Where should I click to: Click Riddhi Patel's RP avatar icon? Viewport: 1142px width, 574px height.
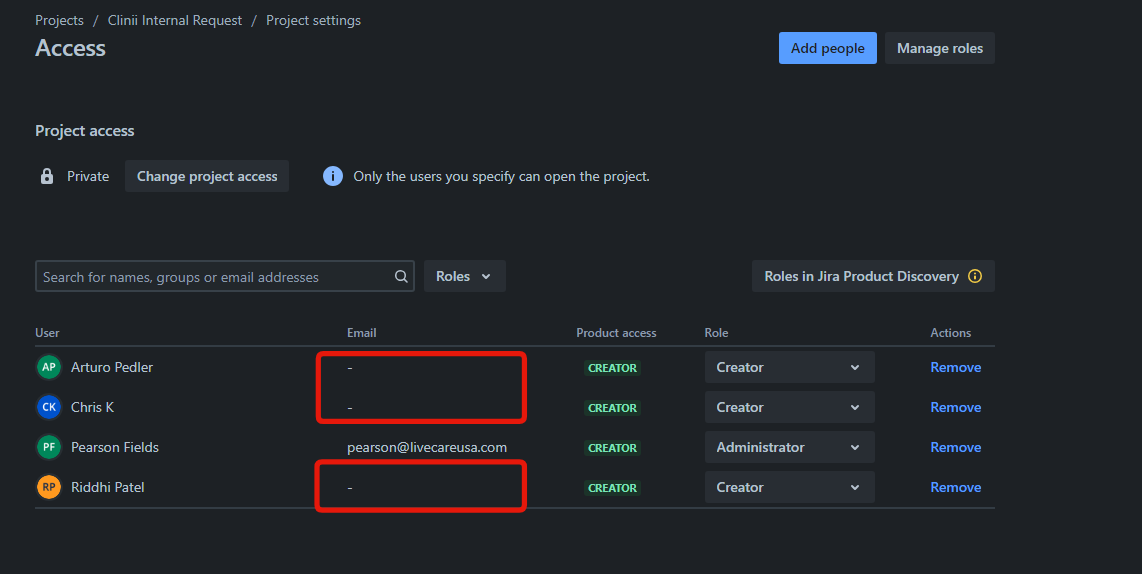tap(49, 487)
